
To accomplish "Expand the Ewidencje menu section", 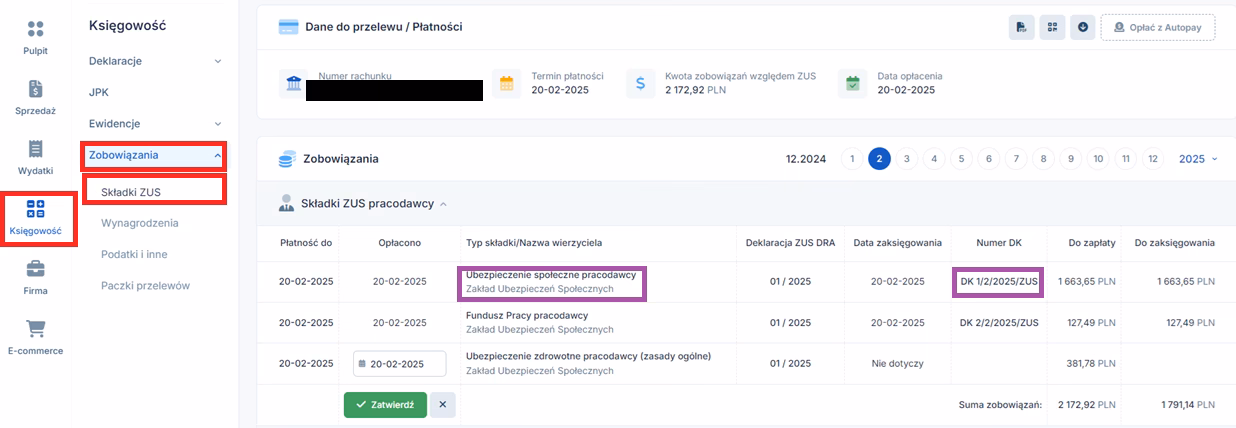I will (155, 123).
